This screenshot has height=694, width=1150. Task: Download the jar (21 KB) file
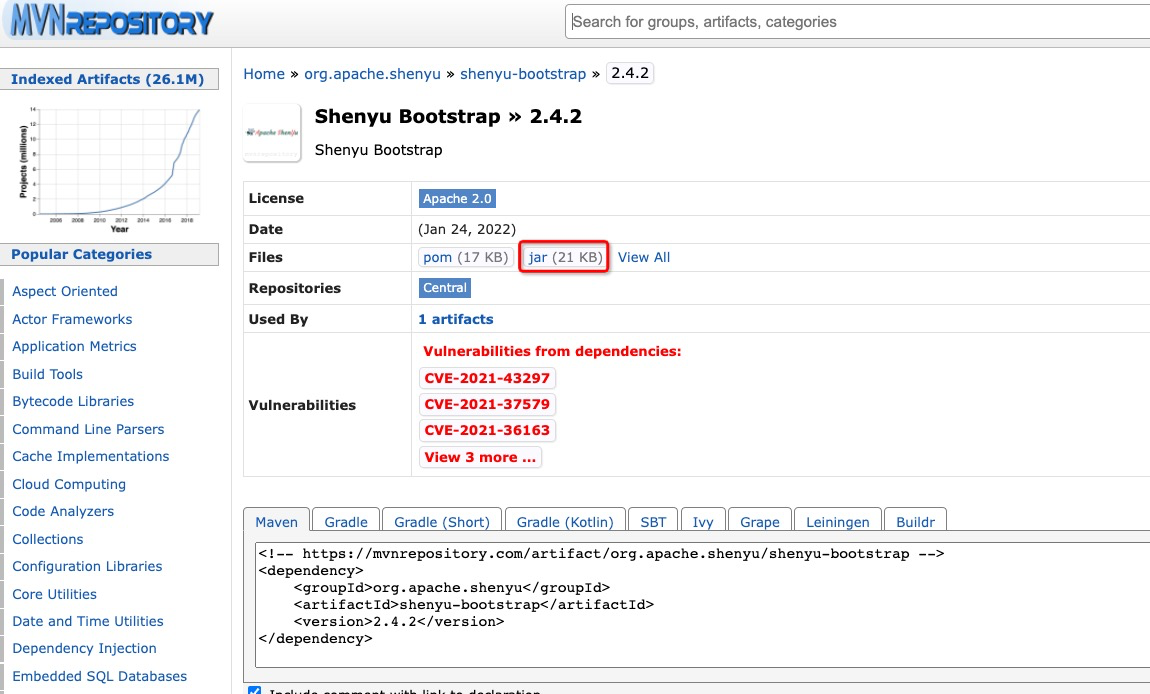tap(565, 257)
